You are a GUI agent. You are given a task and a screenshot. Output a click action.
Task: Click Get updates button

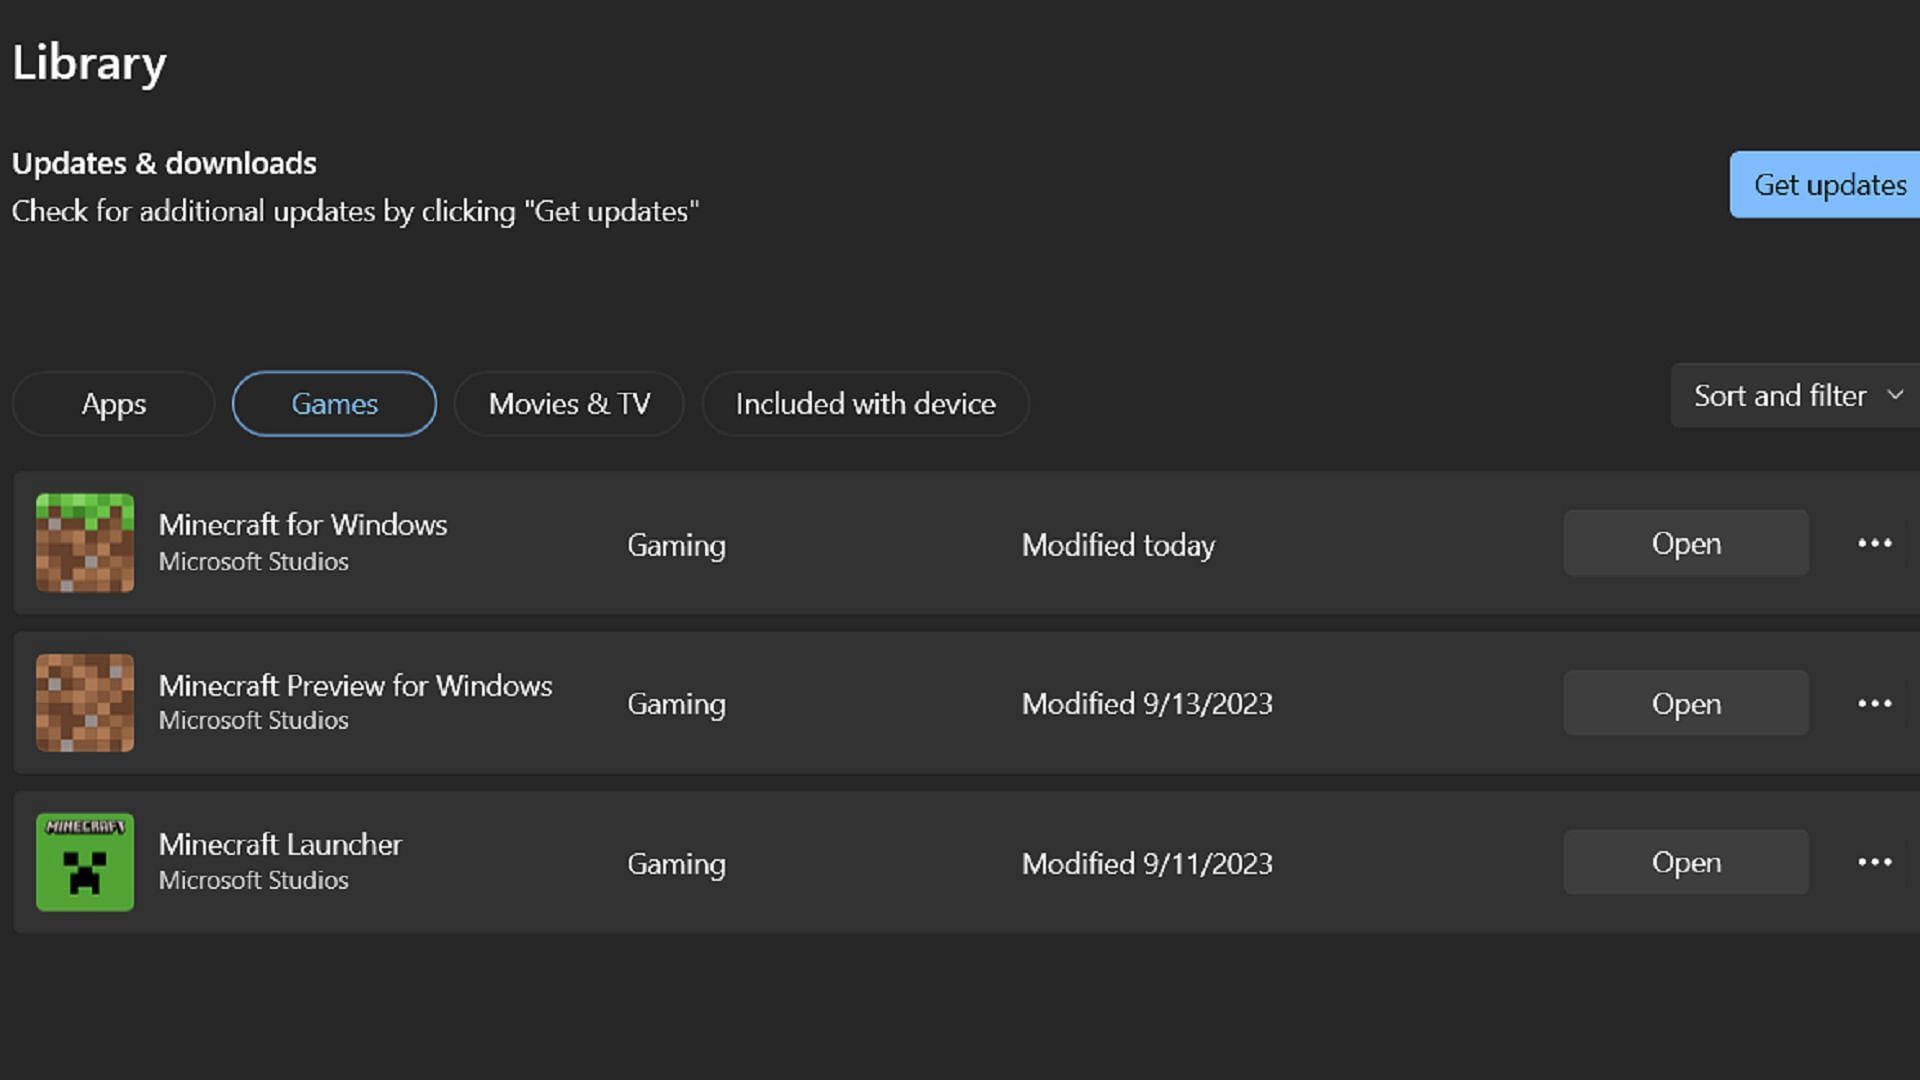tap(1830, 183)
